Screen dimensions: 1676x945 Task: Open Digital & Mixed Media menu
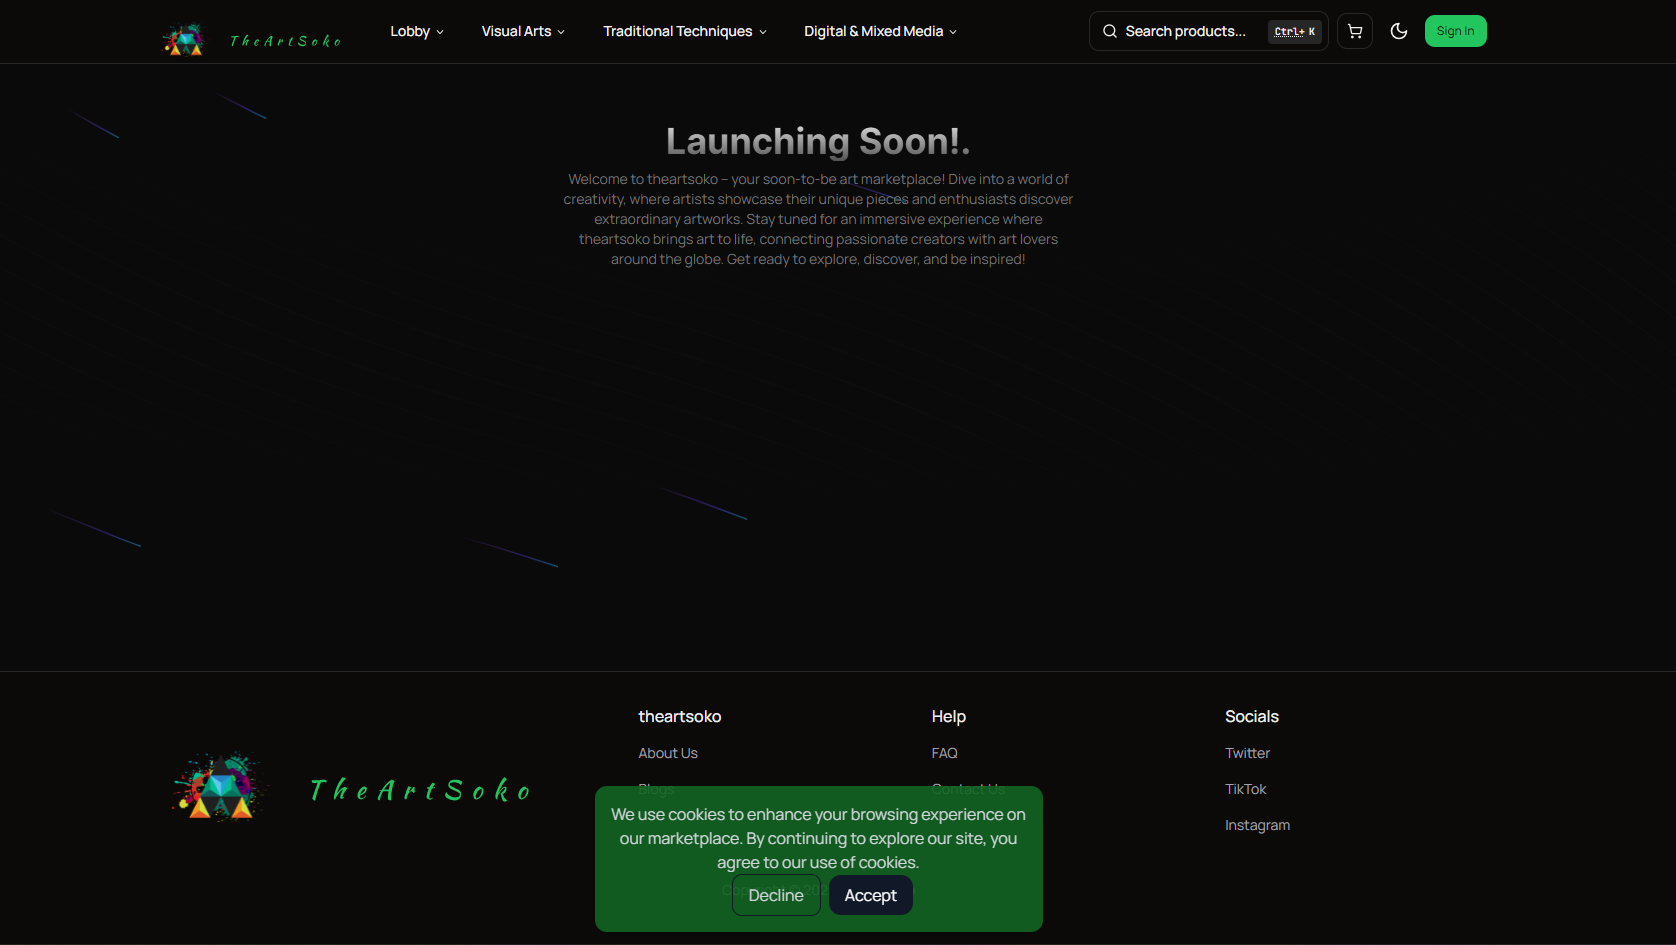click(x=879, y=31)
